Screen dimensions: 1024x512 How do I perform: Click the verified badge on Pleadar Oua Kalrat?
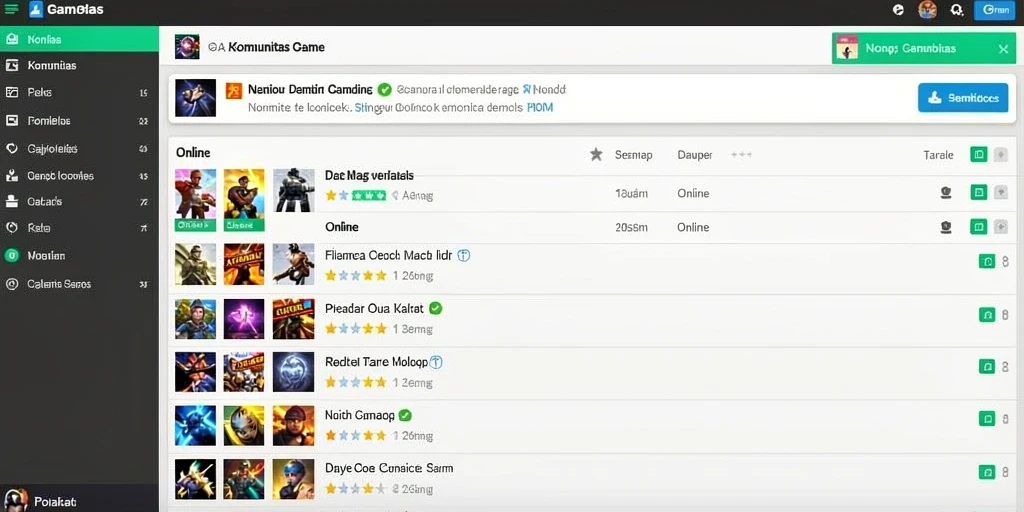(436, 308)
